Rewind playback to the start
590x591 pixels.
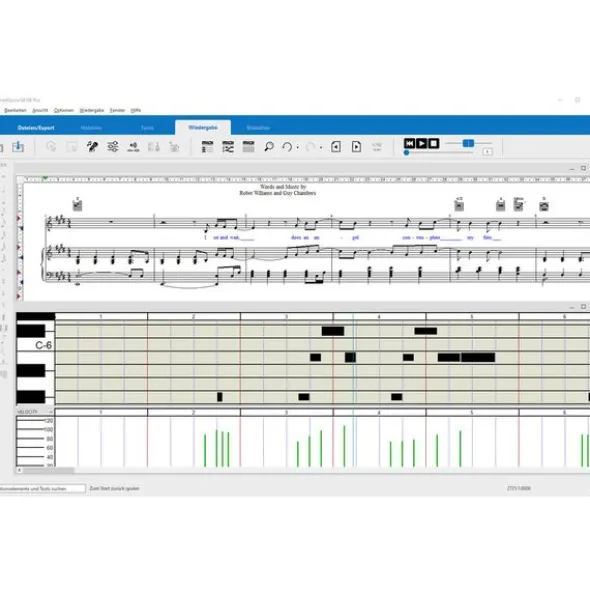pyautogui.click(x=409, y=143)
